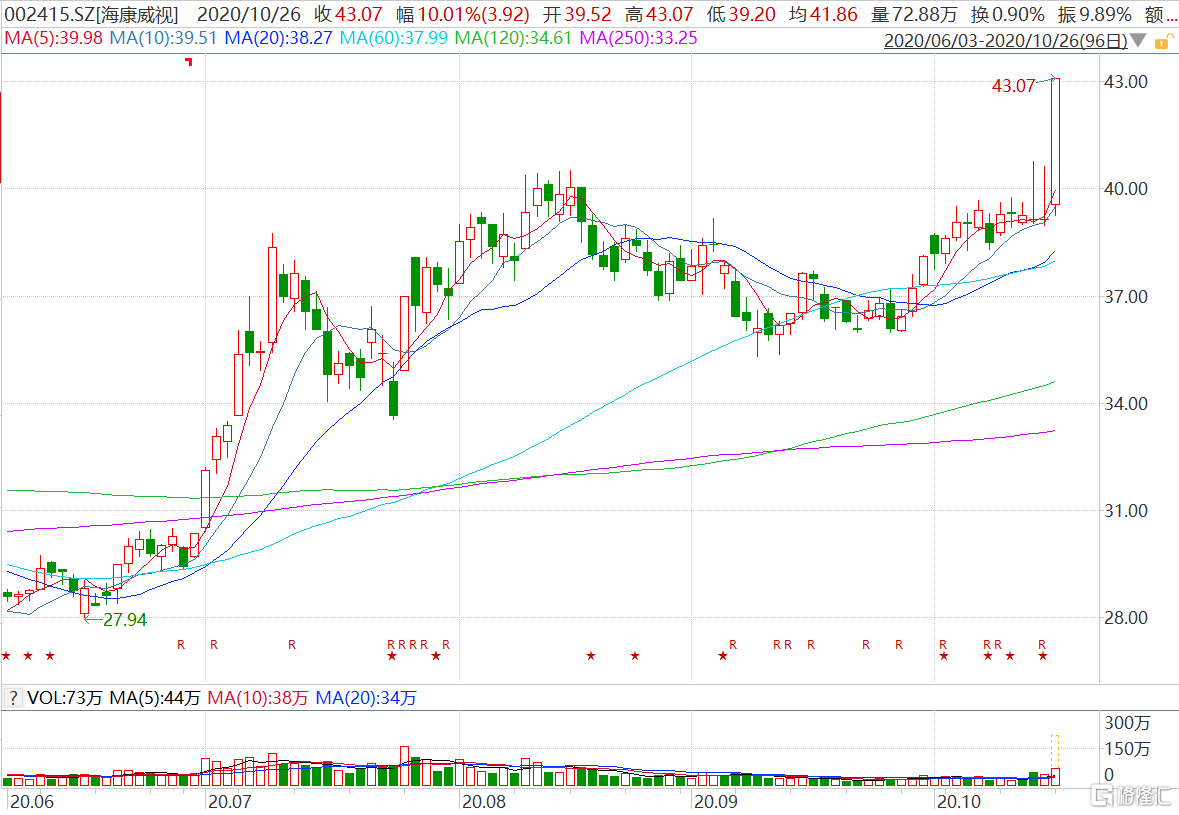The width and height of the screenshot is (1179, 815).
Task: Click the green 27.94 low annotation
Action: [x=125, y=620]
